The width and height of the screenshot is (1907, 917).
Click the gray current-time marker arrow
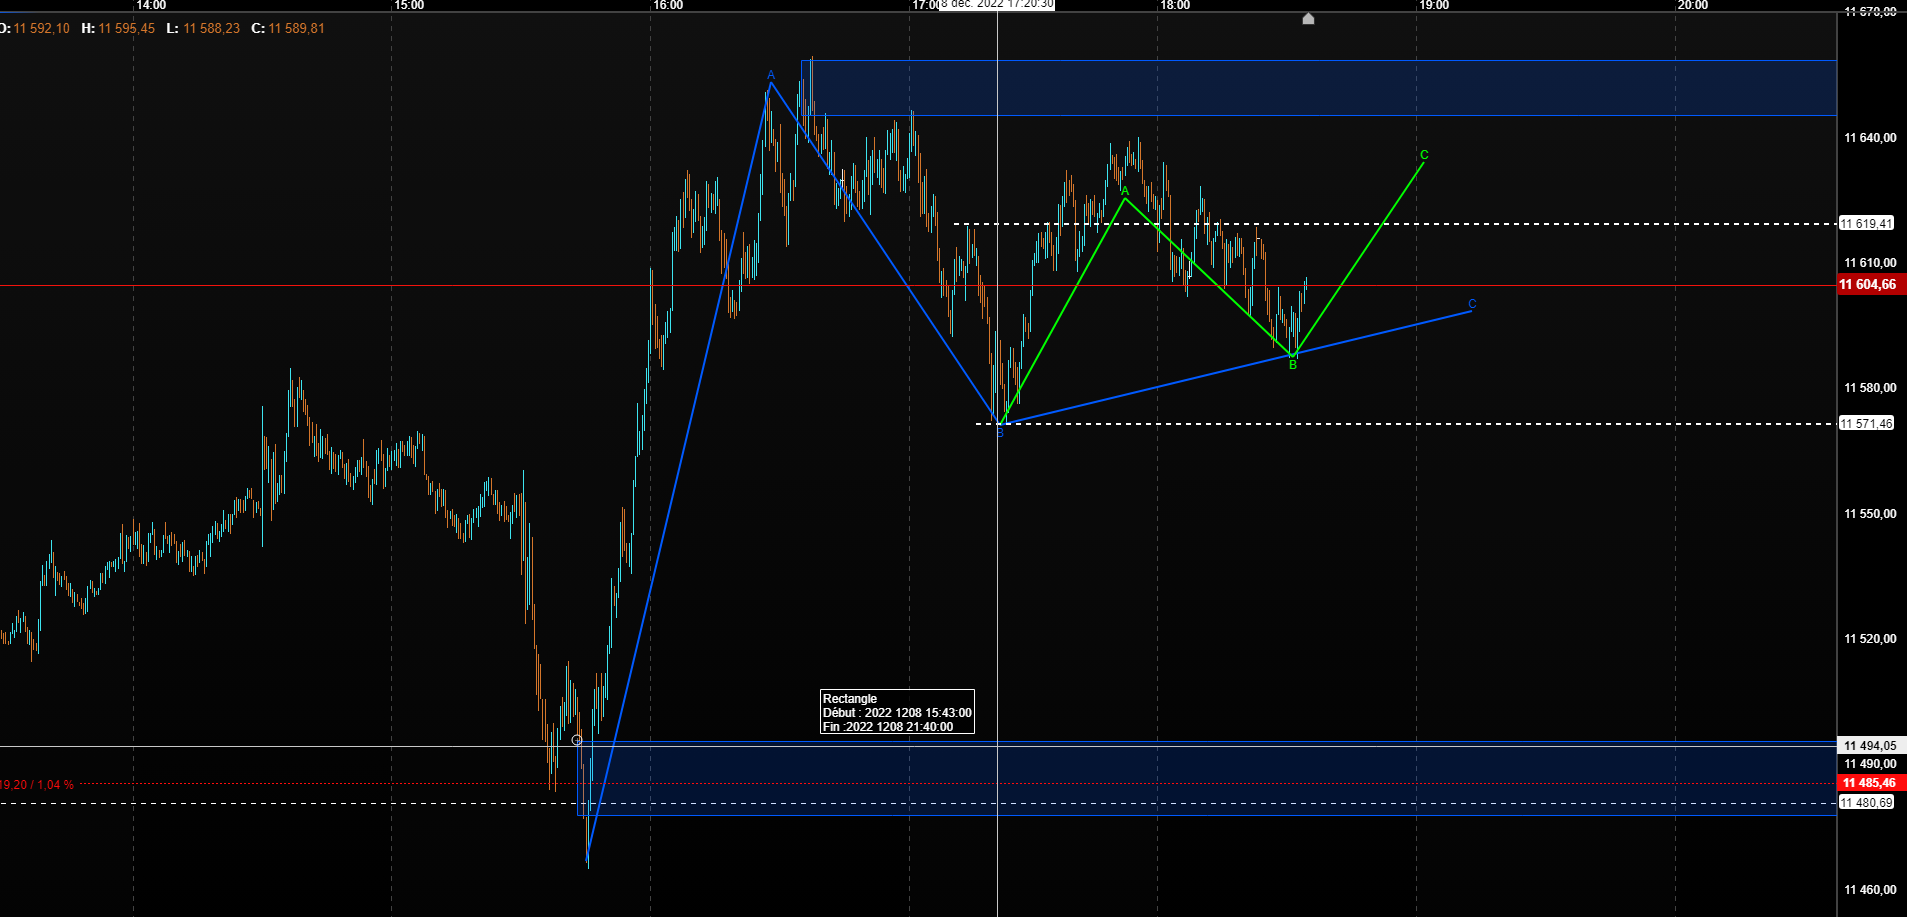tap(1308, 18)
